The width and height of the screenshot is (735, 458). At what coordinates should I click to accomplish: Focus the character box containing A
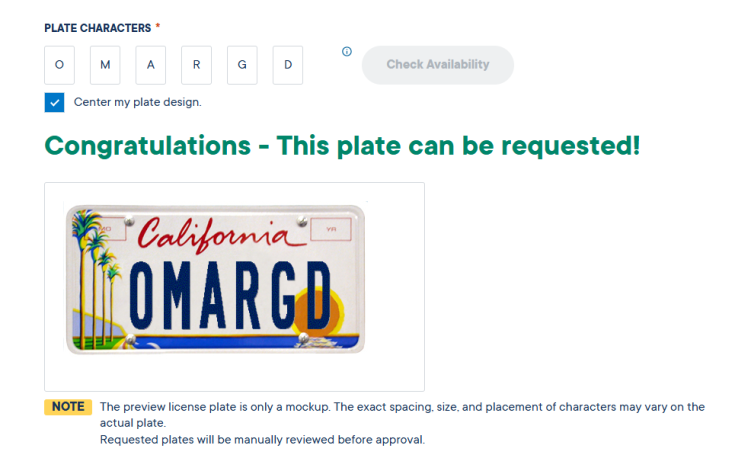coord(150,65)
